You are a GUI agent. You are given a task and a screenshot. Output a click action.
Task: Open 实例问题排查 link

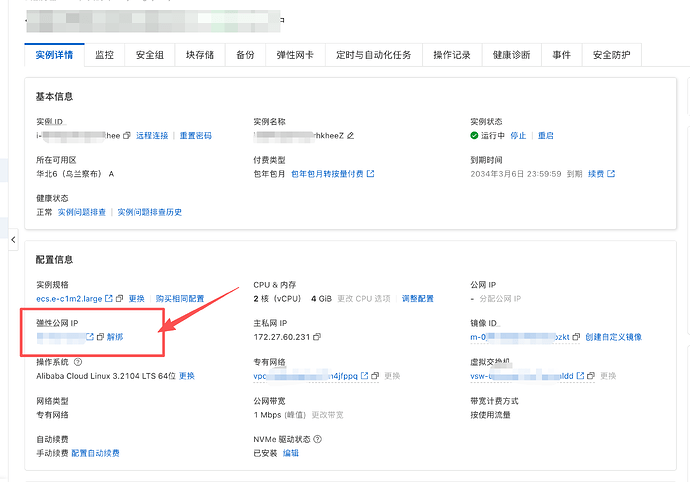[82, 212]
